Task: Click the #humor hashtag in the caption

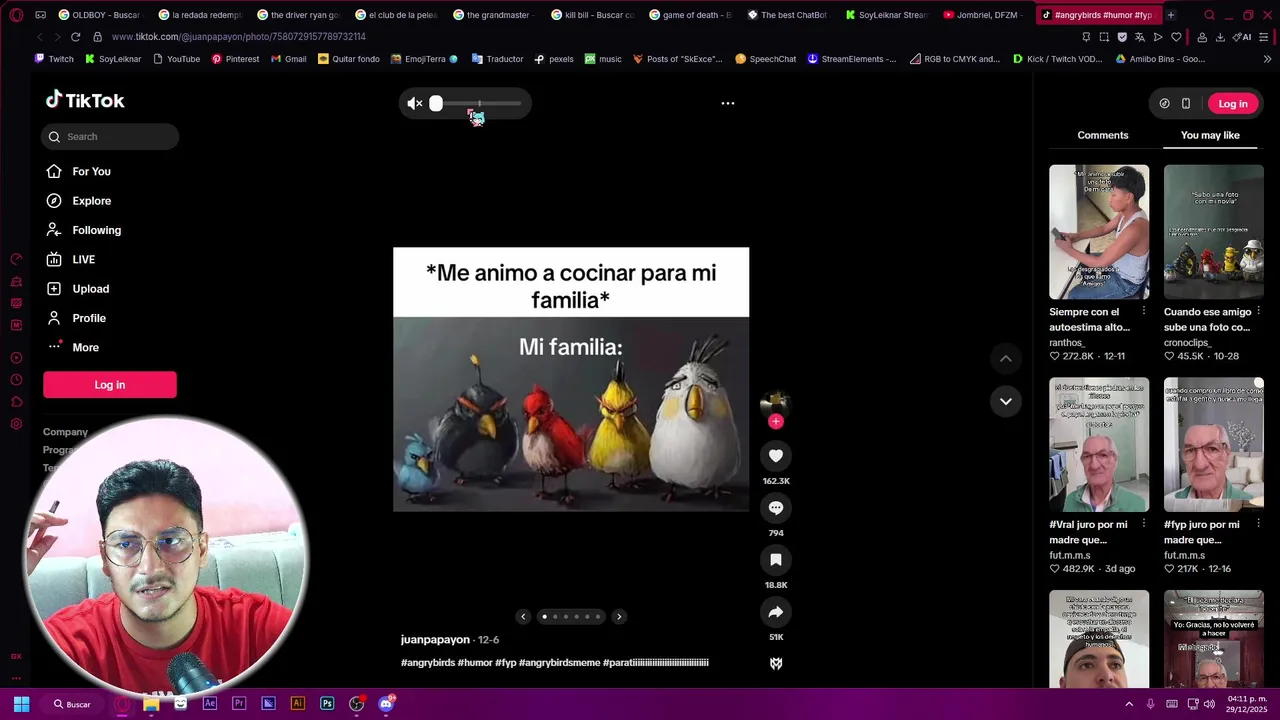Action: tap(475, 663)
